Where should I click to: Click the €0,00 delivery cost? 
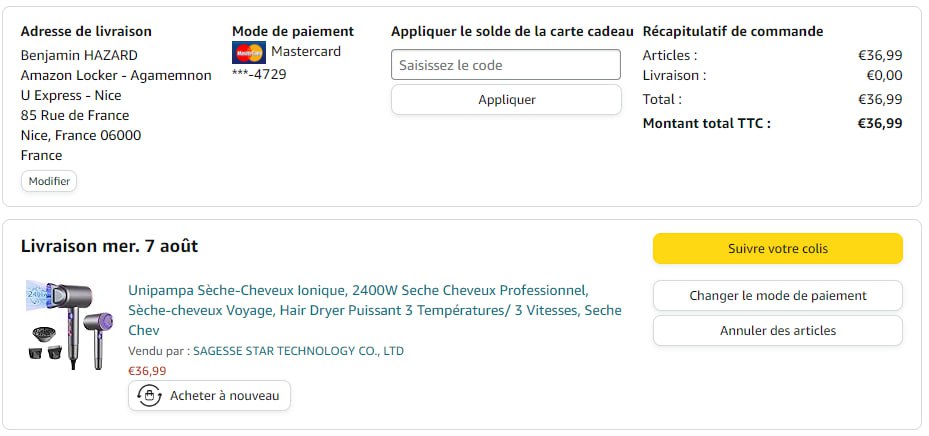883,75
